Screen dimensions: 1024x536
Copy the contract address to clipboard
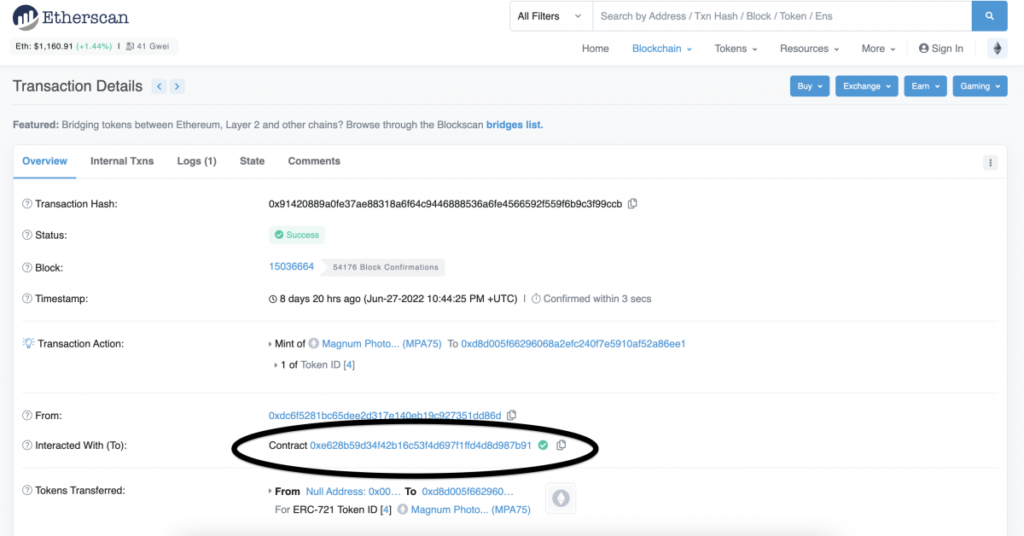[x=561, y=445]
